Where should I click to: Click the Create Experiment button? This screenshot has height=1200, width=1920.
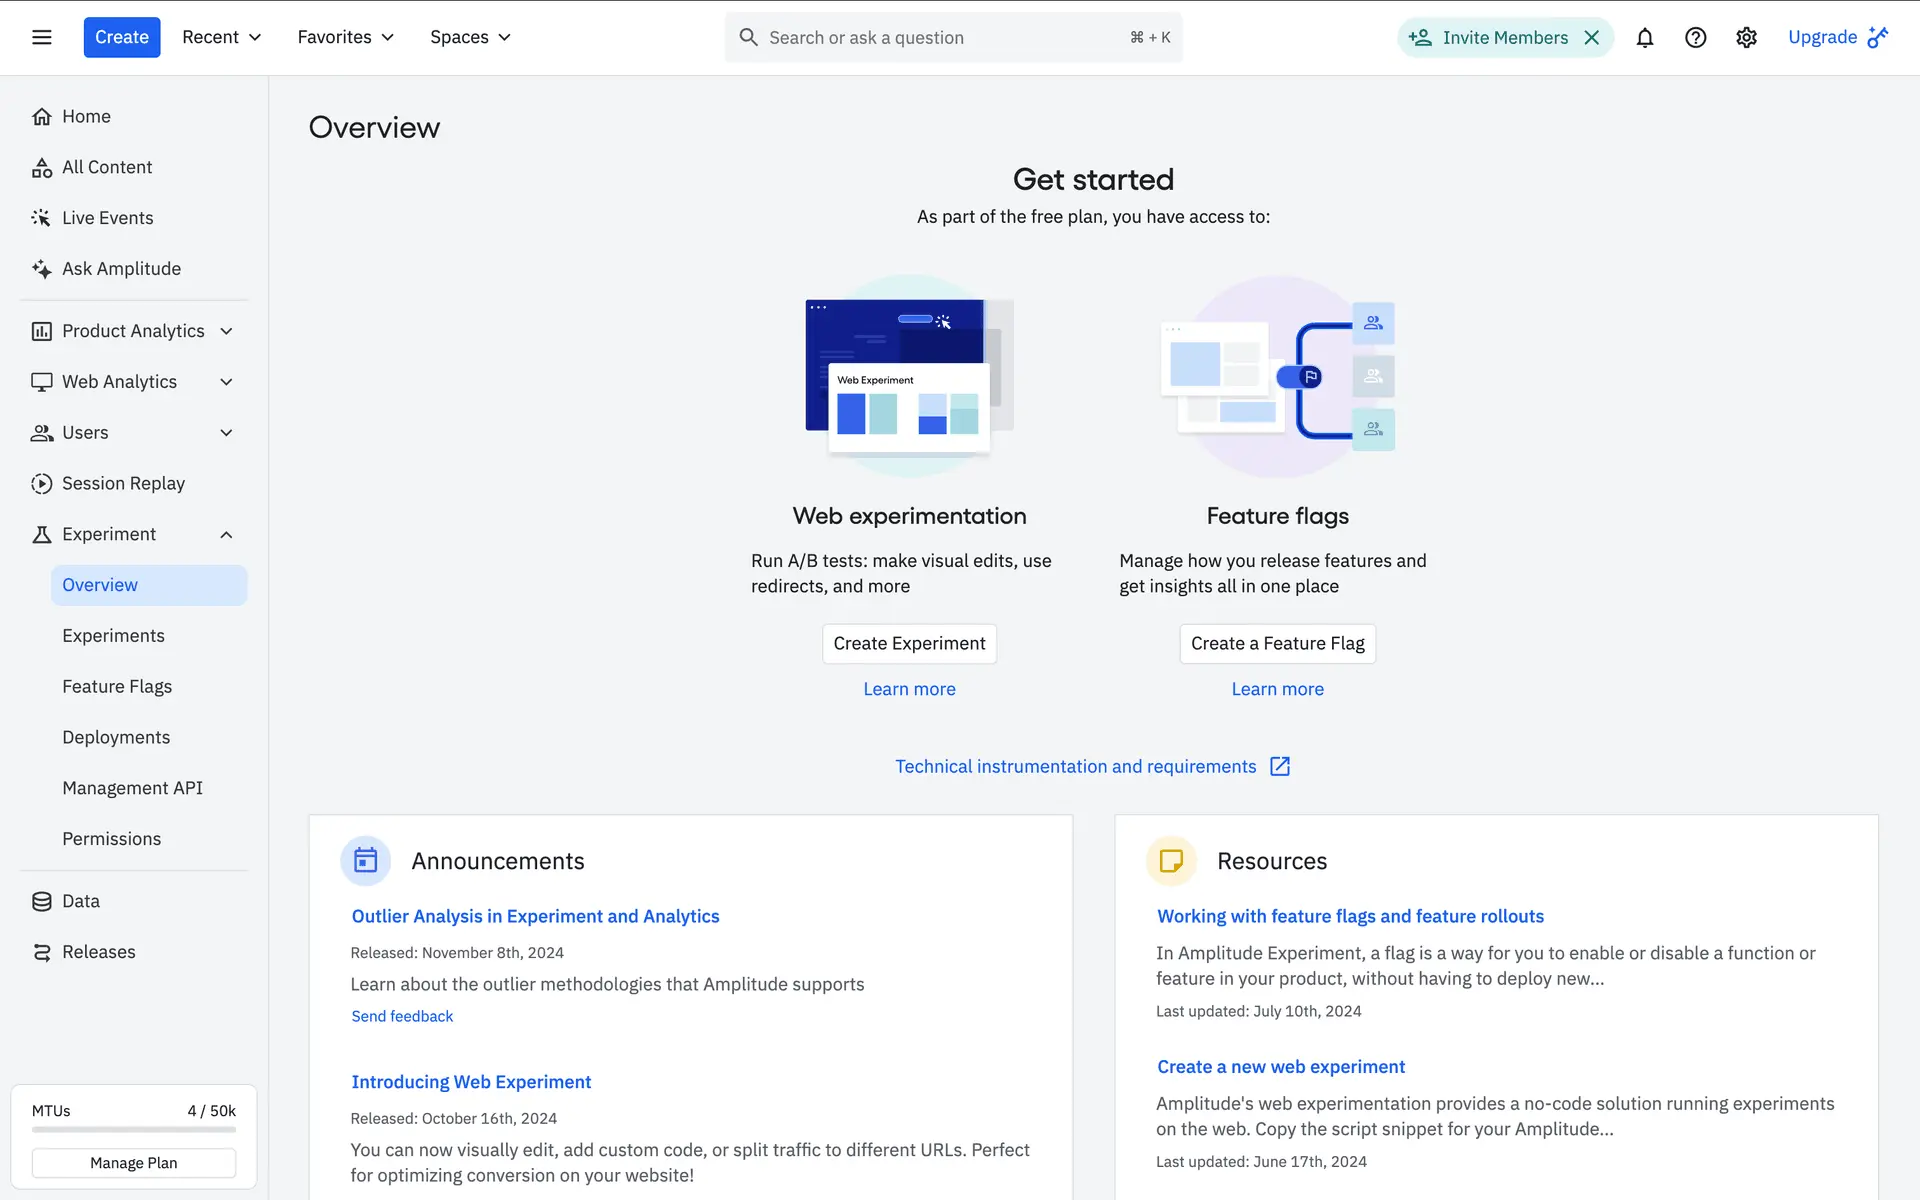[x=908, y=643]
